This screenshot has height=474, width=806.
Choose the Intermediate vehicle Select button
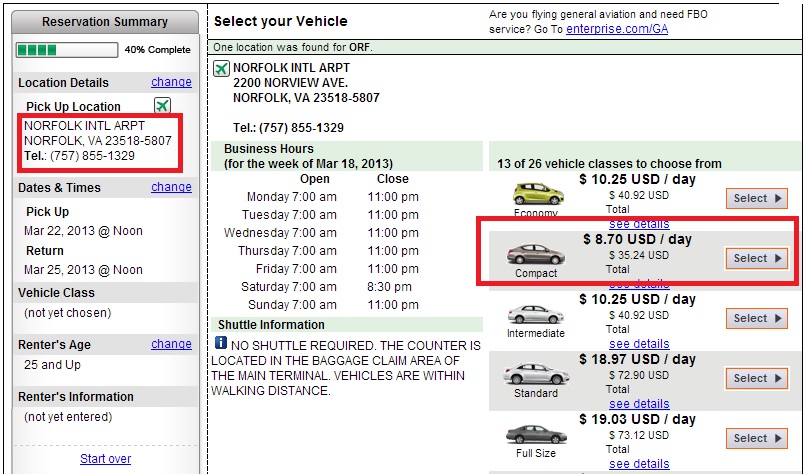click(x=757, y=318)
